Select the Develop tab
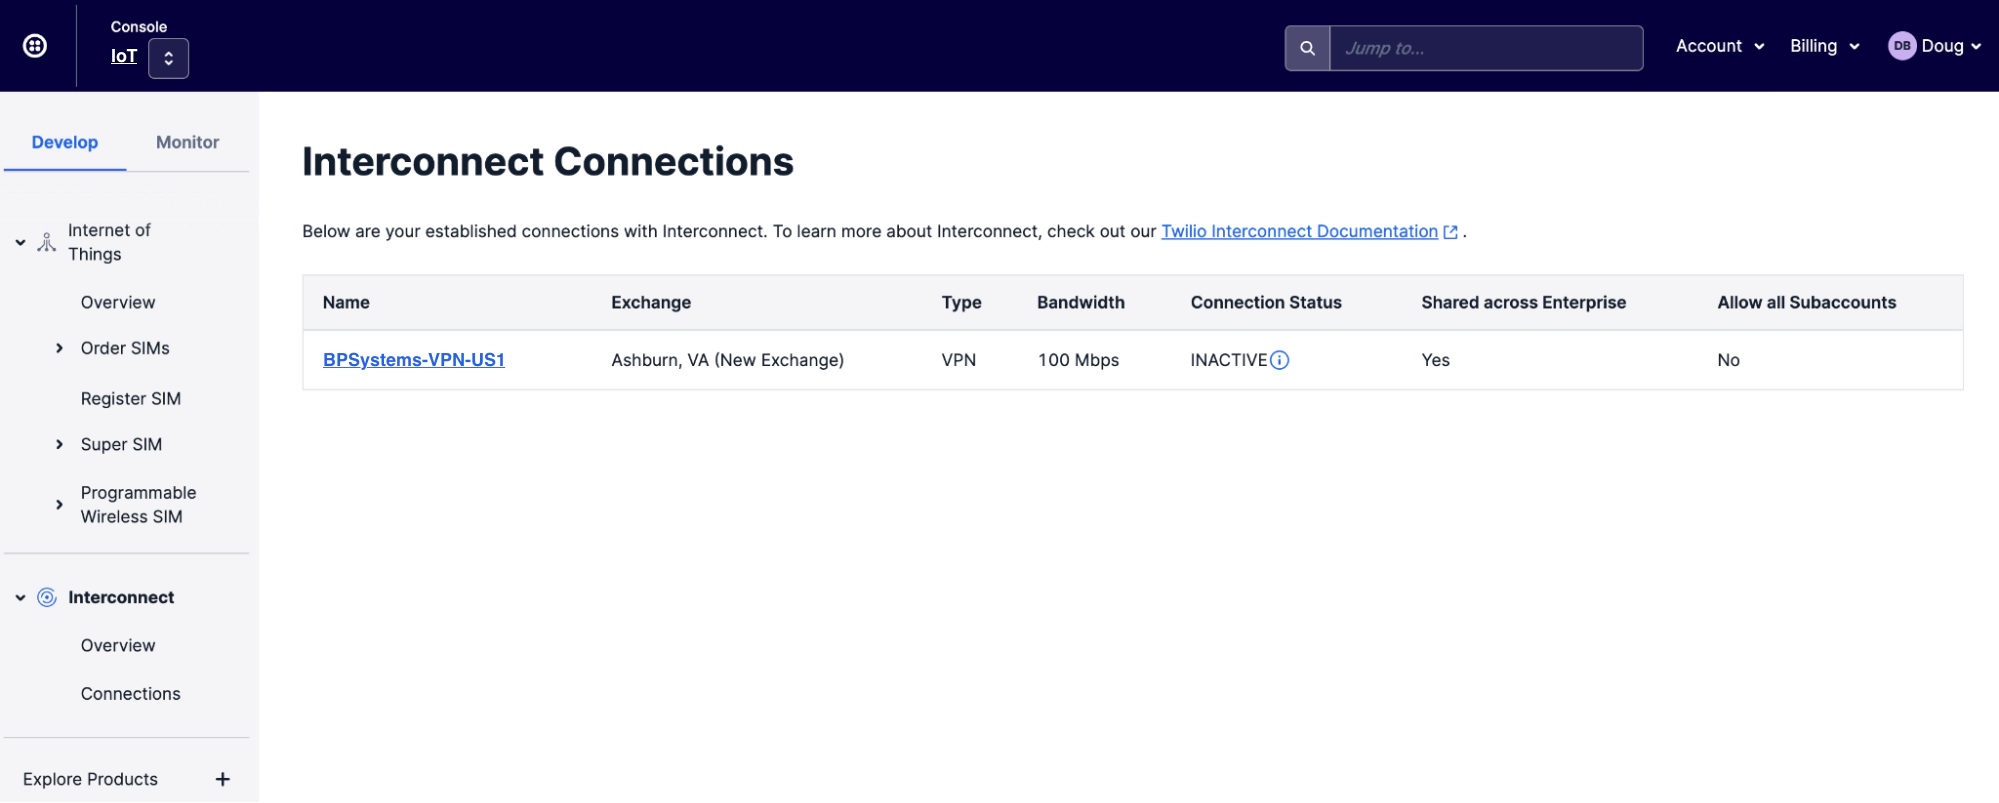 pyautogui.click(x=65, y=142)
